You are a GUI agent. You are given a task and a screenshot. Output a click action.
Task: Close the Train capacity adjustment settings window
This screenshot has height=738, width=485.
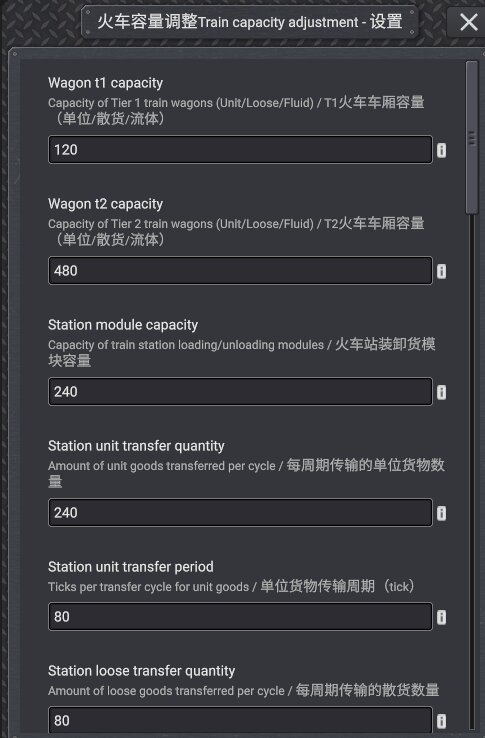[x=468, y=22]
